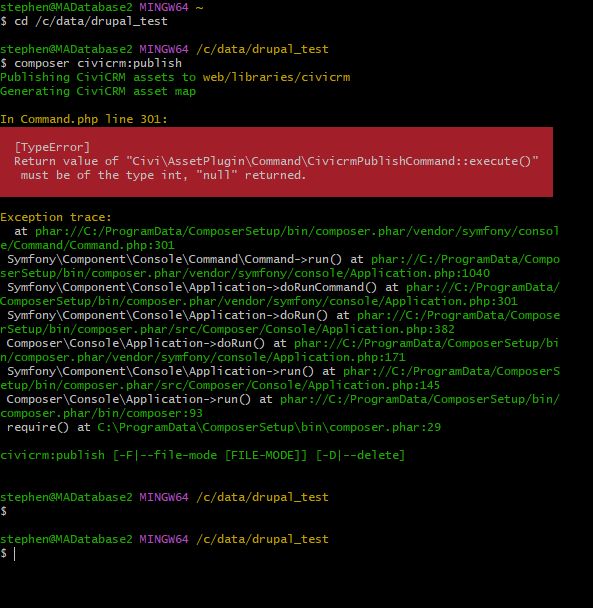Screen dimensions: 593x608
Task: Click the 'require() at' trace entry
Action: point(49,427)
